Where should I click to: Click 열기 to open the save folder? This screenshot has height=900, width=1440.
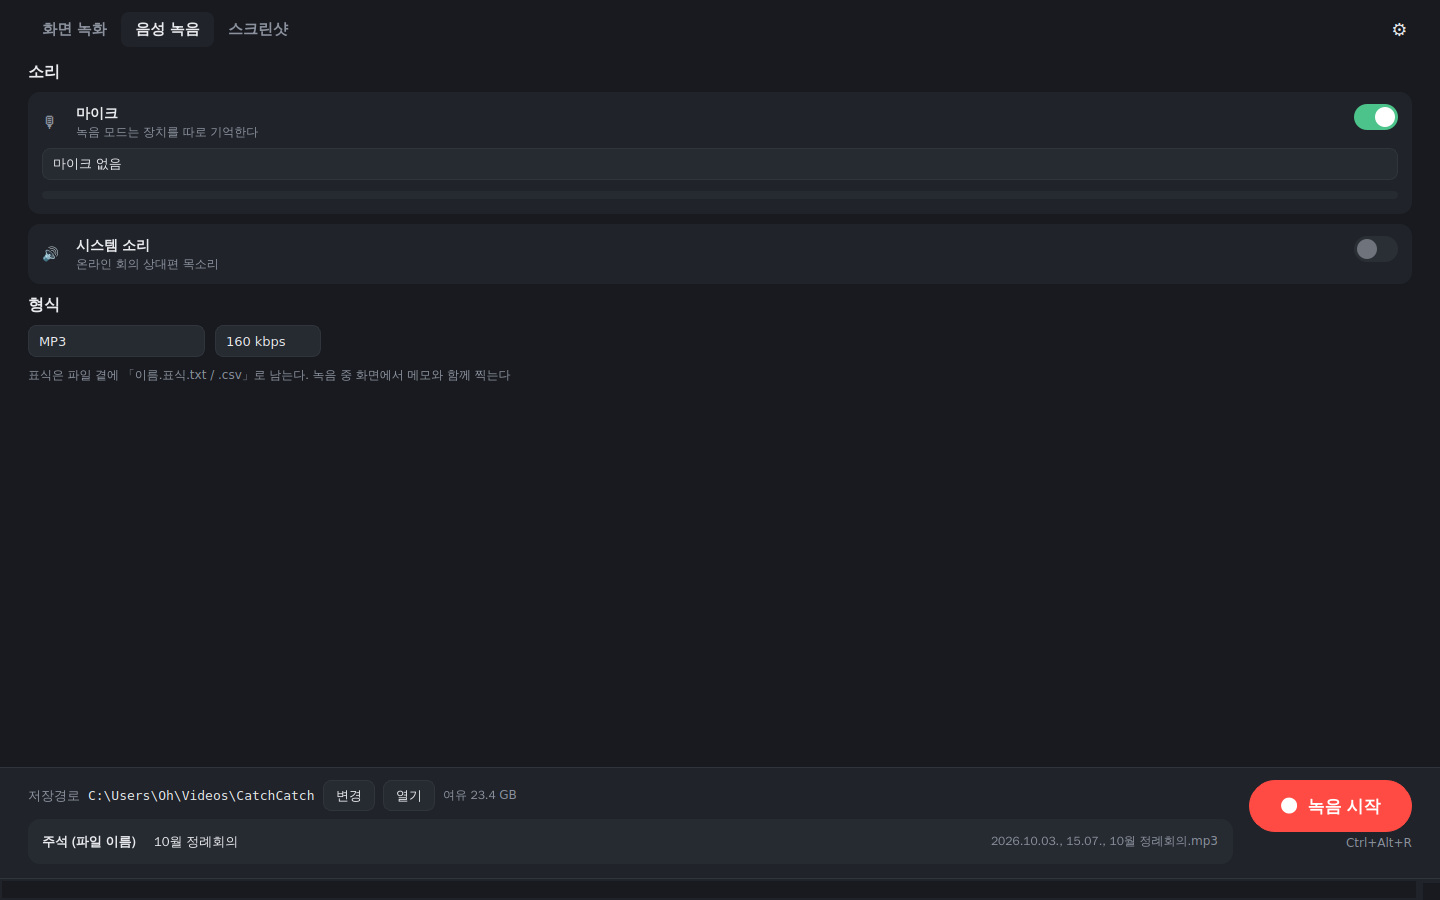409,796
